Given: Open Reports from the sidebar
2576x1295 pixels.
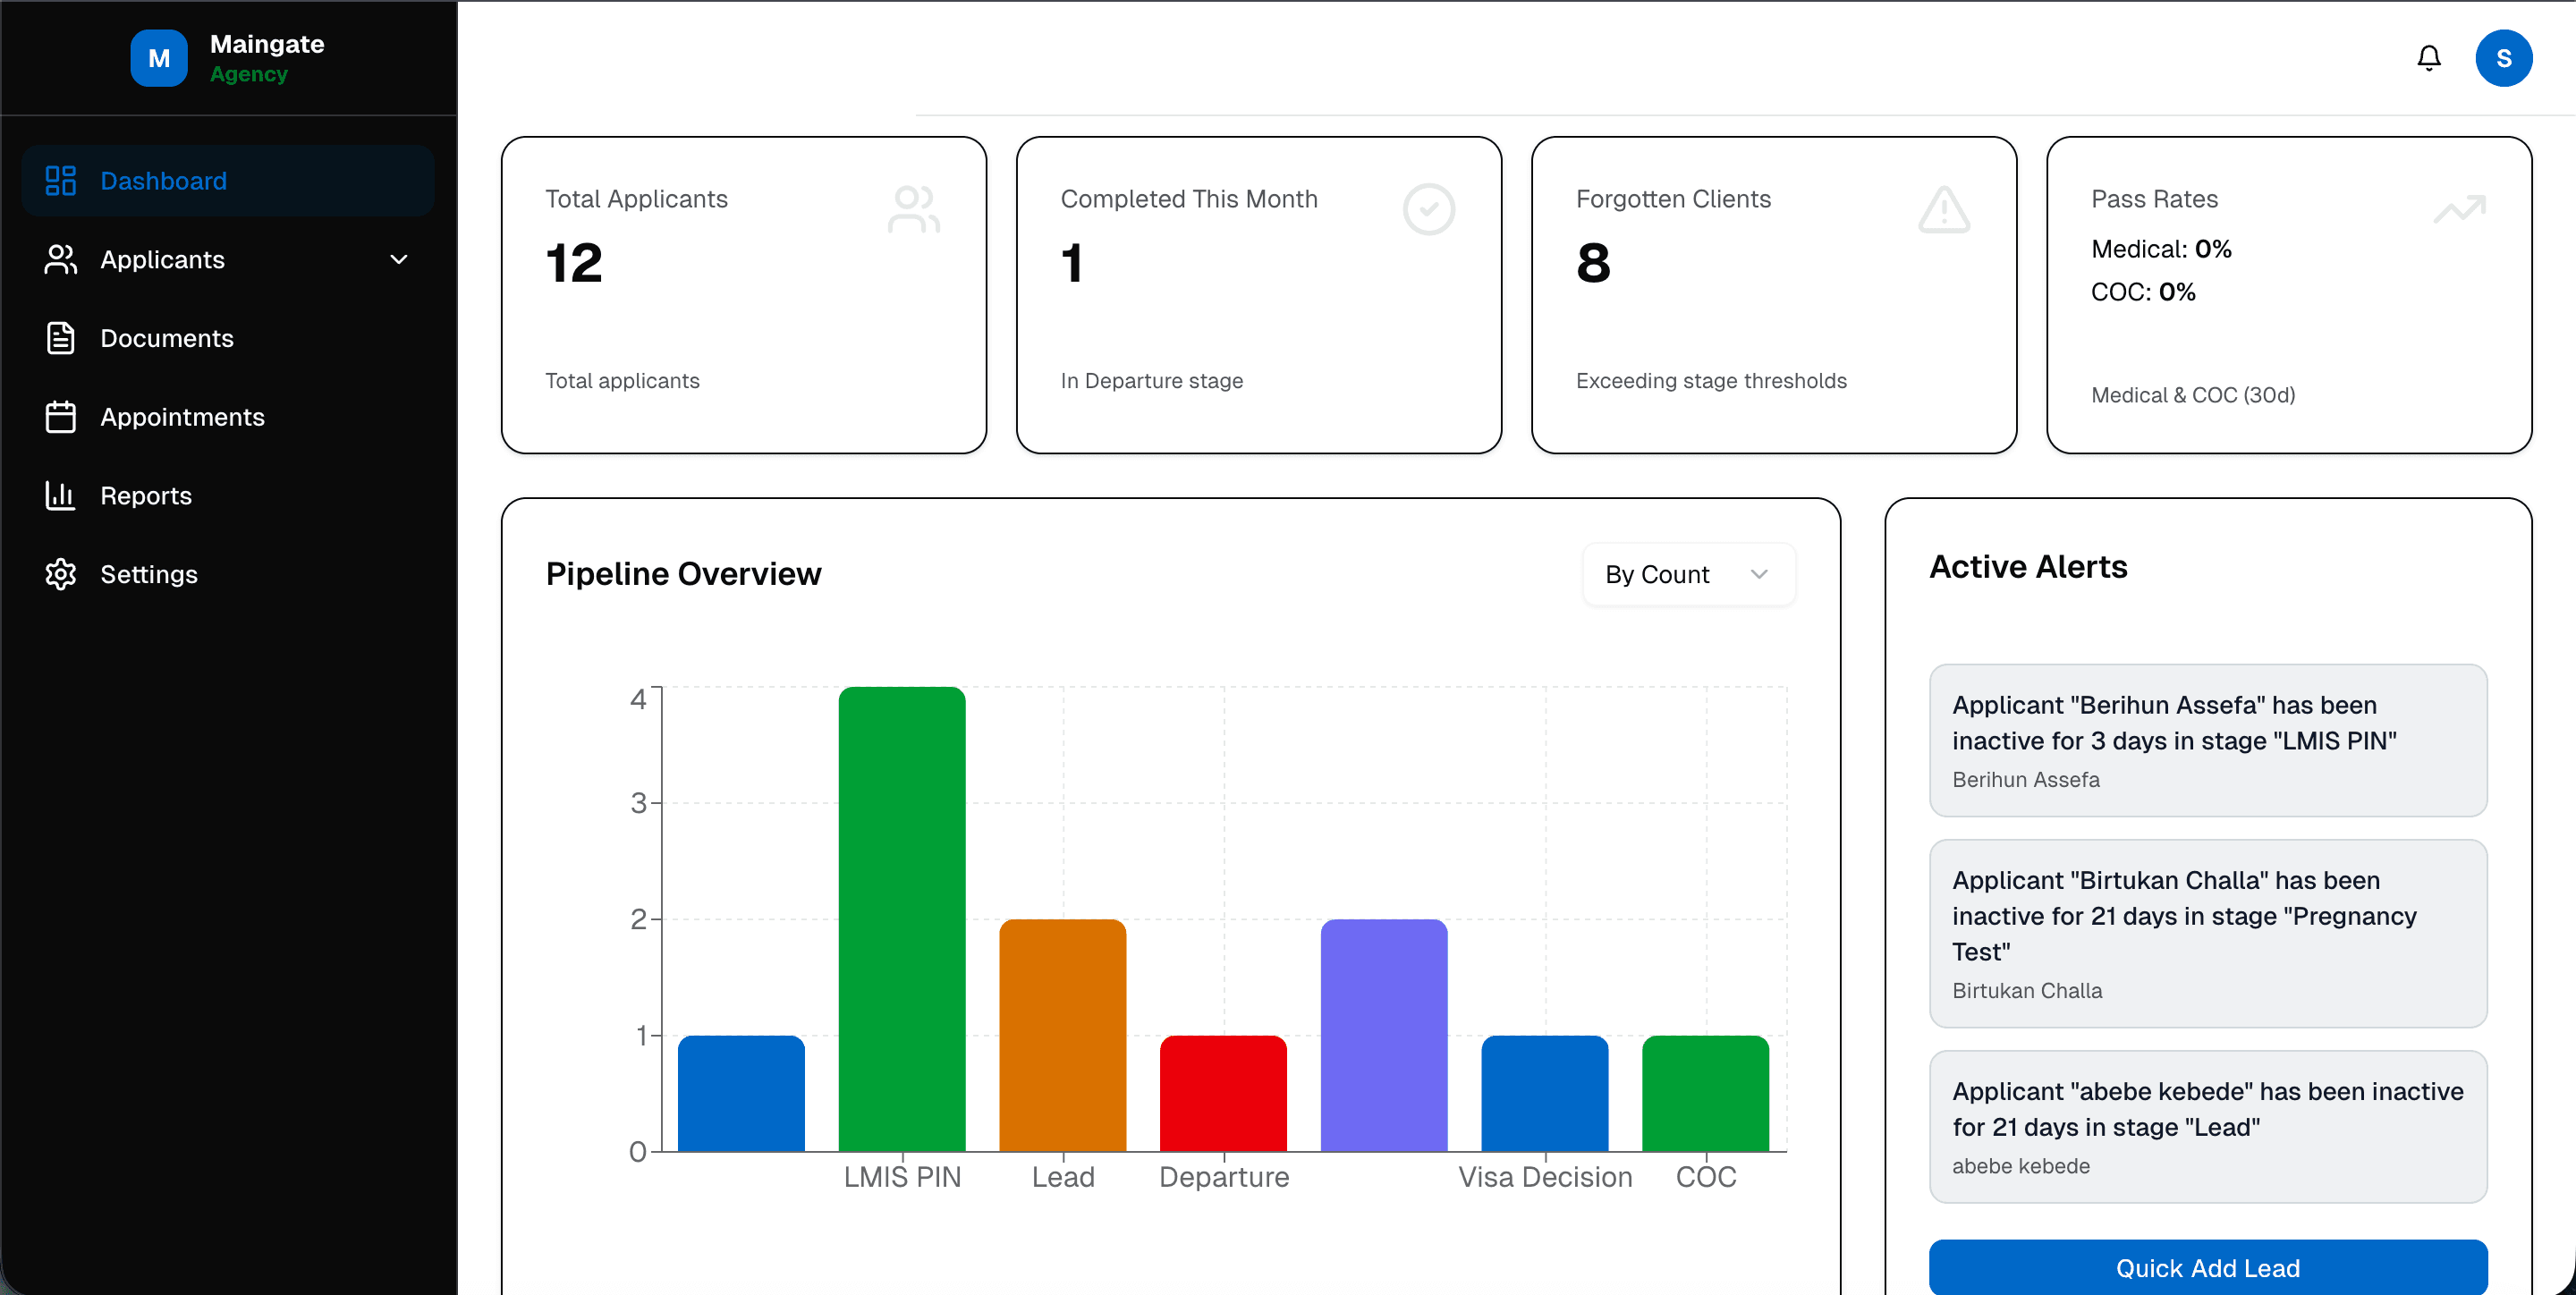Looking at the screenshot, I should pyautogui.click(x=228, y=496).
